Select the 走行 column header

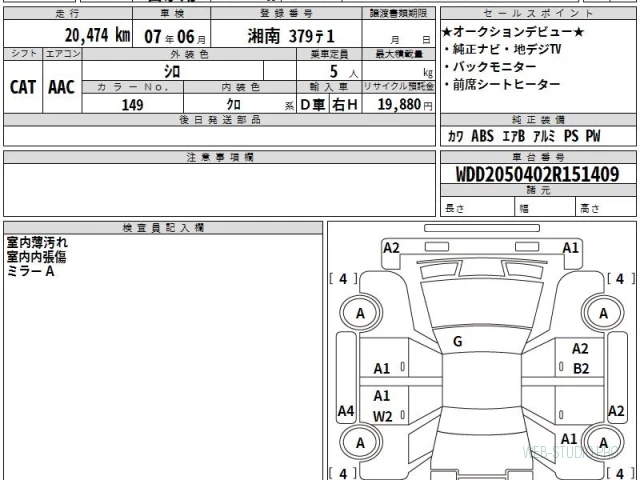[67, 13]
